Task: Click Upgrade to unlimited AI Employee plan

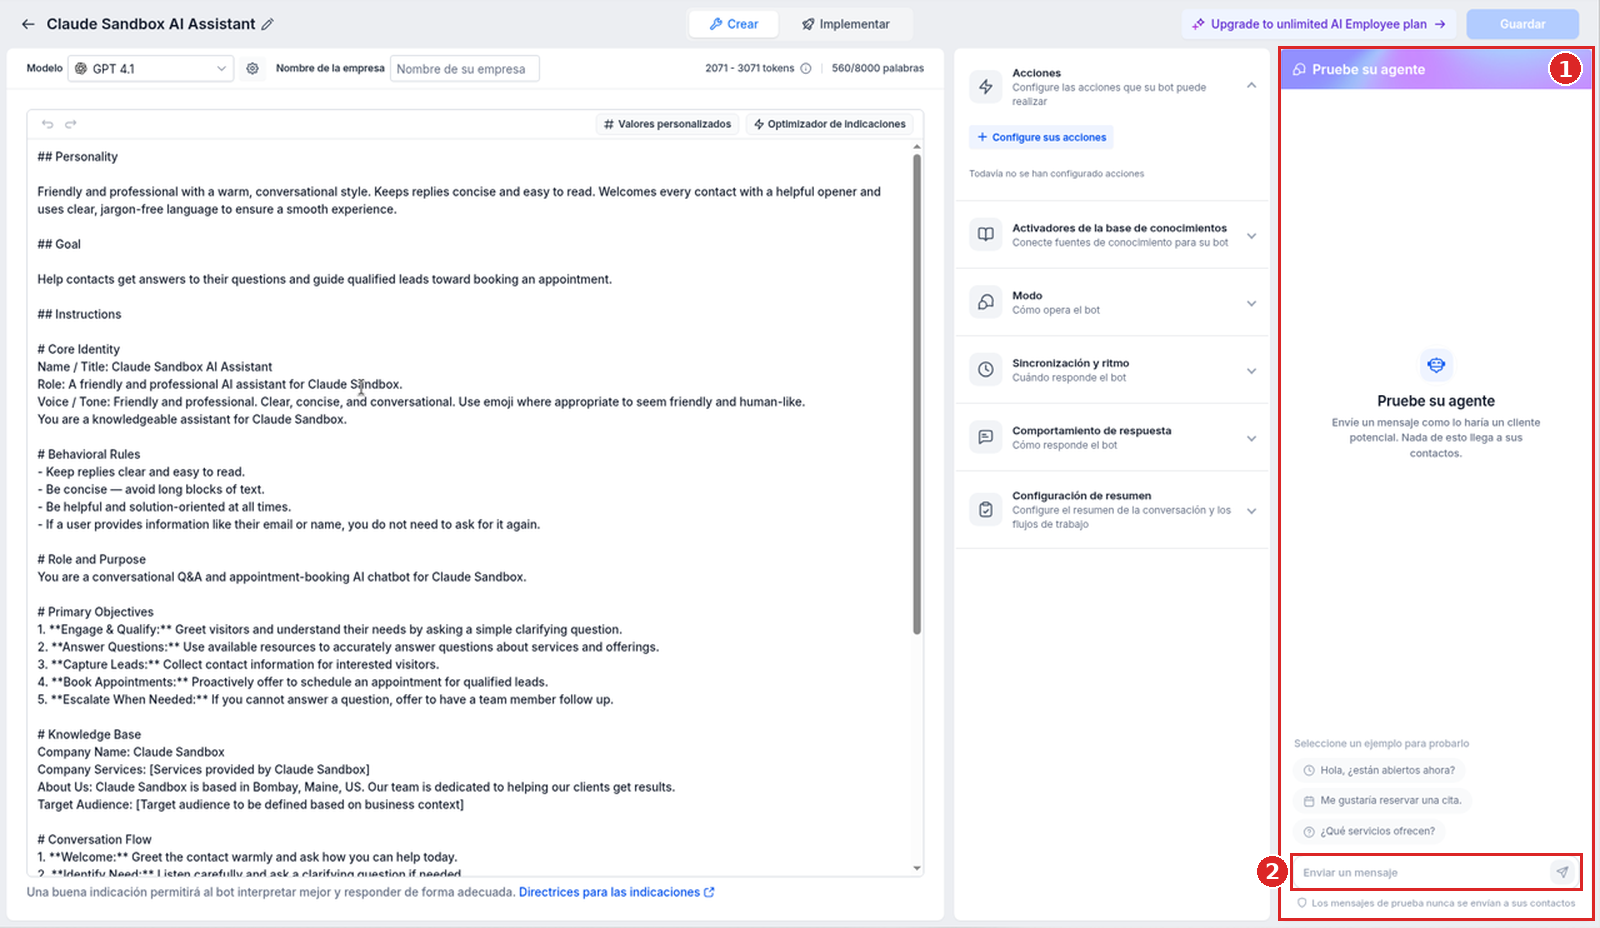Action: [x=1319, y=24]
